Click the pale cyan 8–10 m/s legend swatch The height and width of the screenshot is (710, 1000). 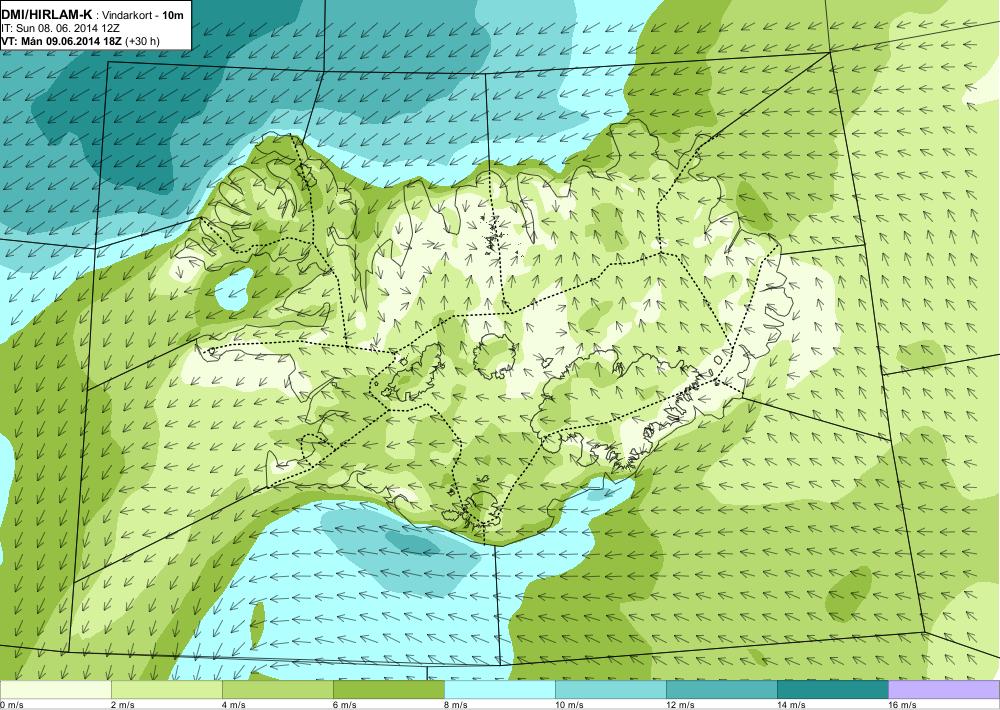pos(499,690)
